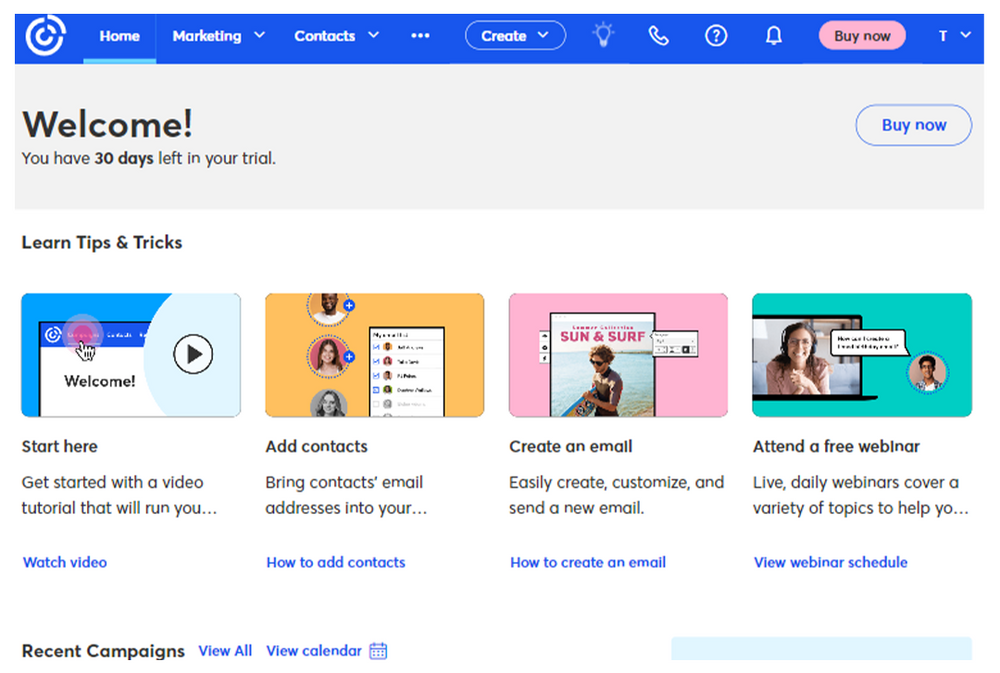Click the phone call icon
The height and width of the screenshot is (673, 1000).
pyautogui.click(x=658, y=36)
